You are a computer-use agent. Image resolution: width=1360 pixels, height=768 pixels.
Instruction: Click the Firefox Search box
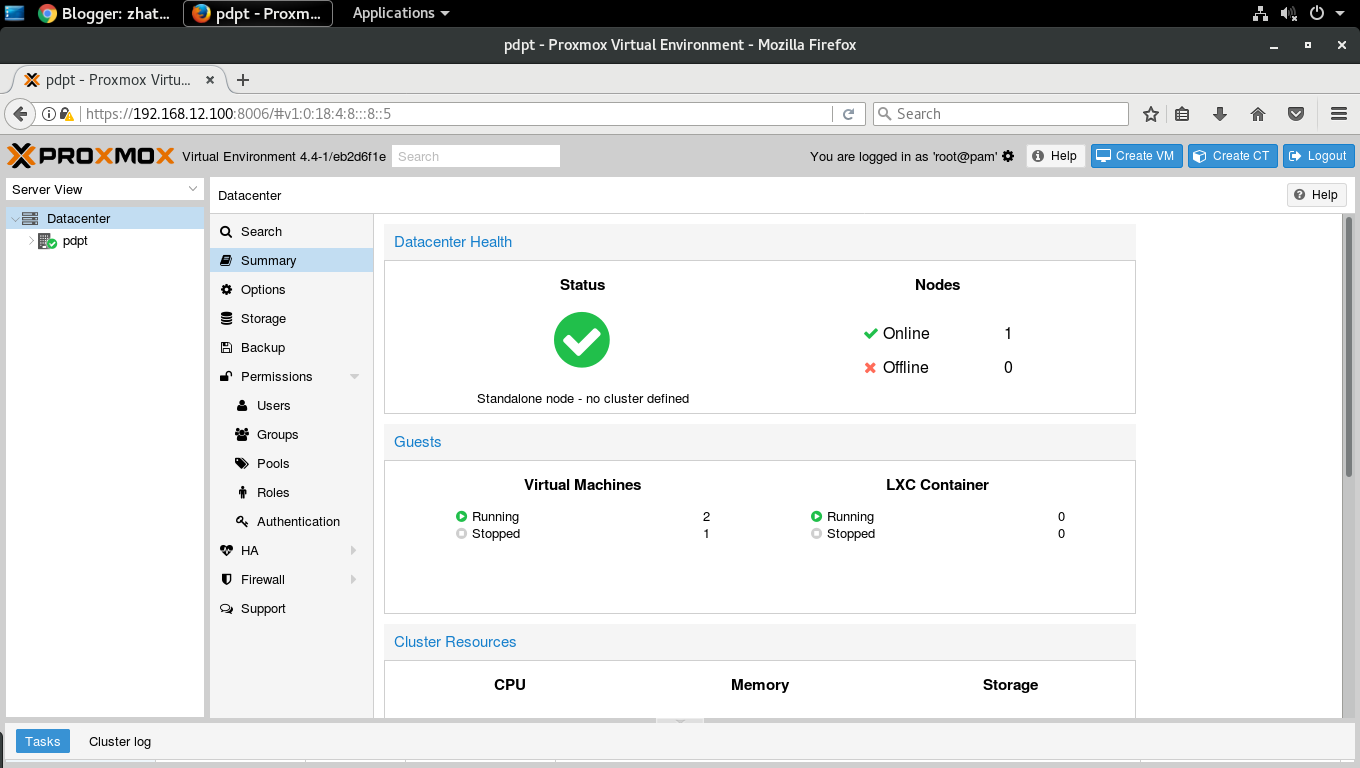1001,114
